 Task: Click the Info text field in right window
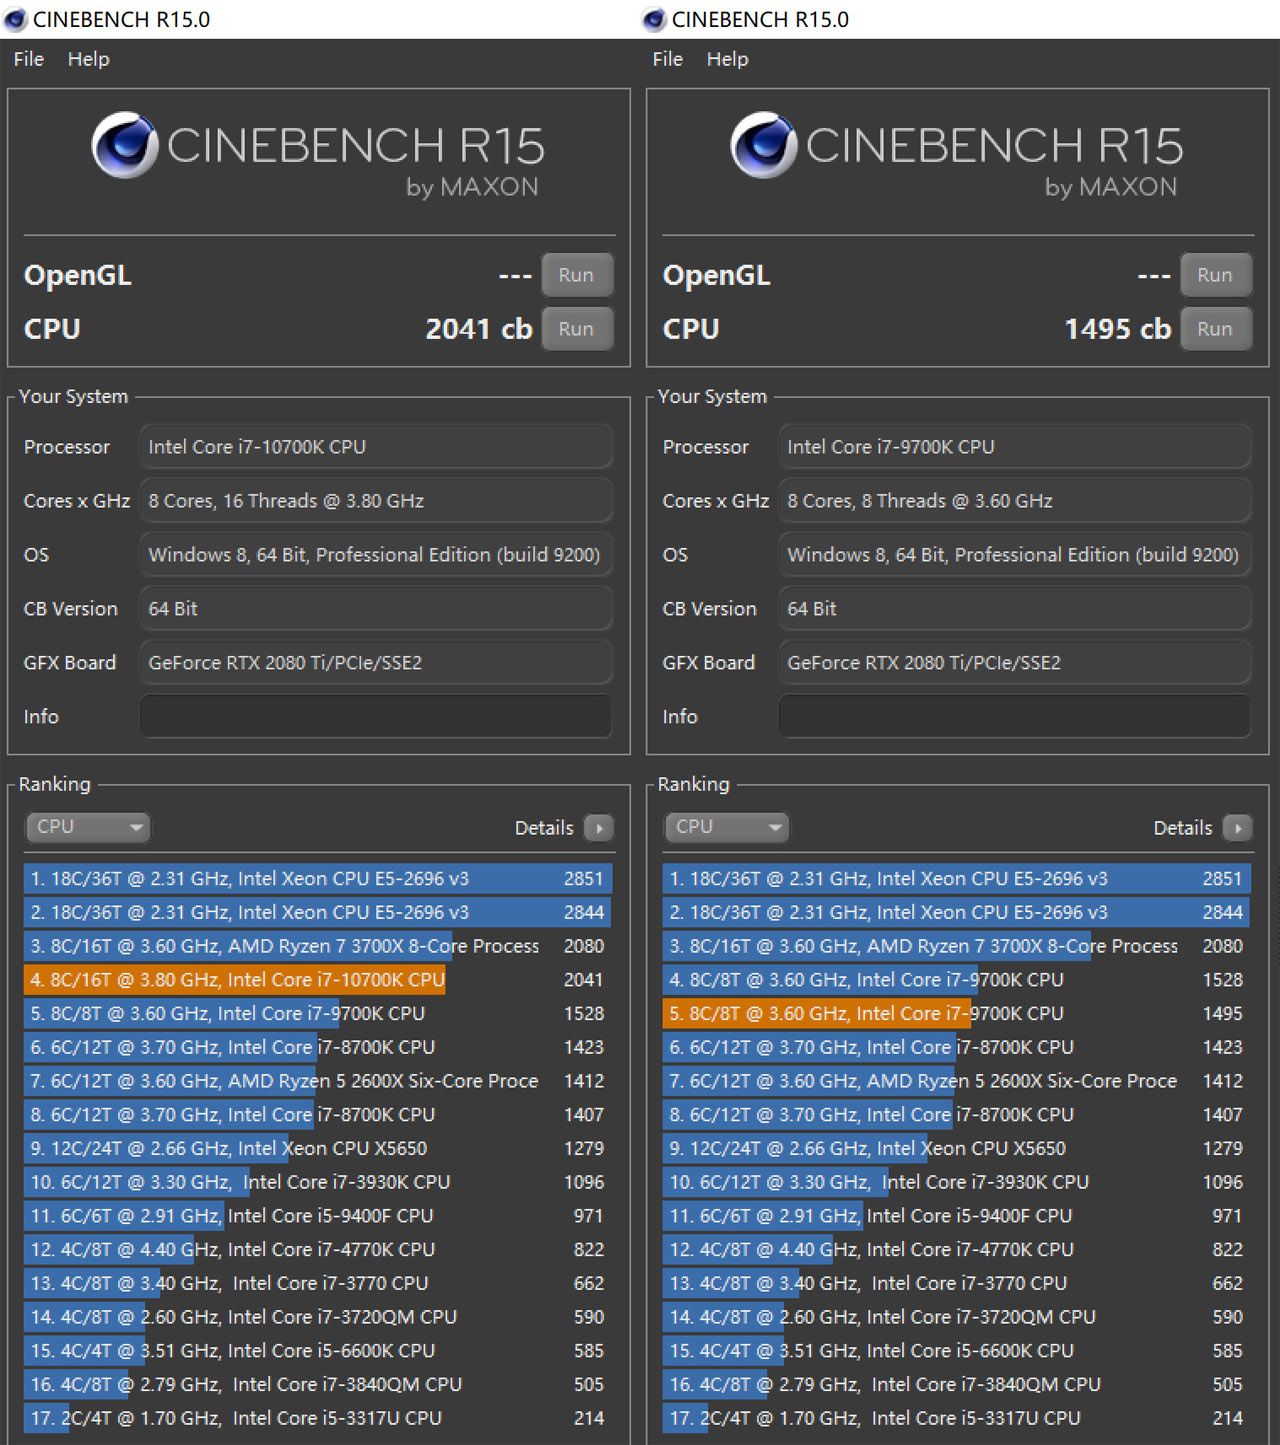[1015, 717]
